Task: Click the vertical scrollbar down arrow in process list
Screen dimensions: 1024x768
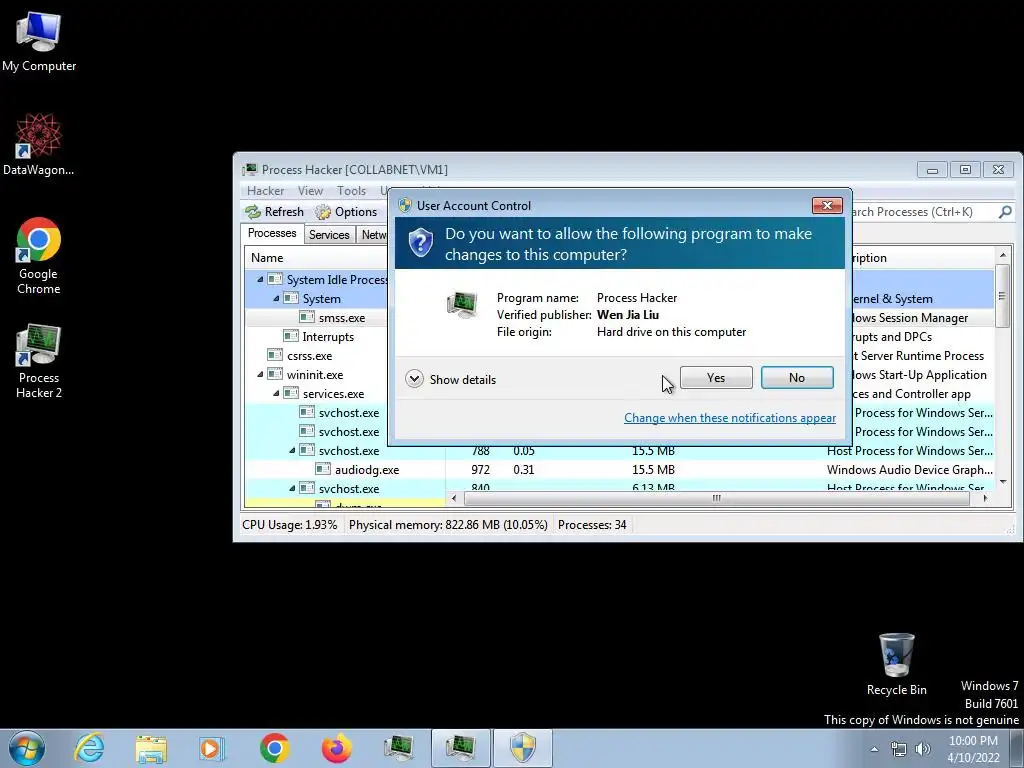Action: 1003,482
